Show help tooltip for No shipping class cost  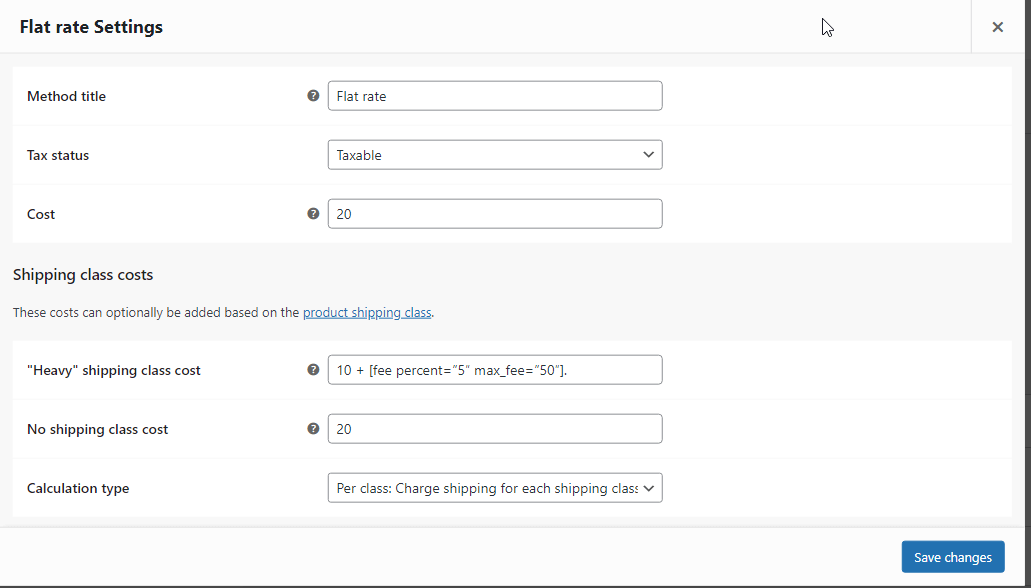313,429
